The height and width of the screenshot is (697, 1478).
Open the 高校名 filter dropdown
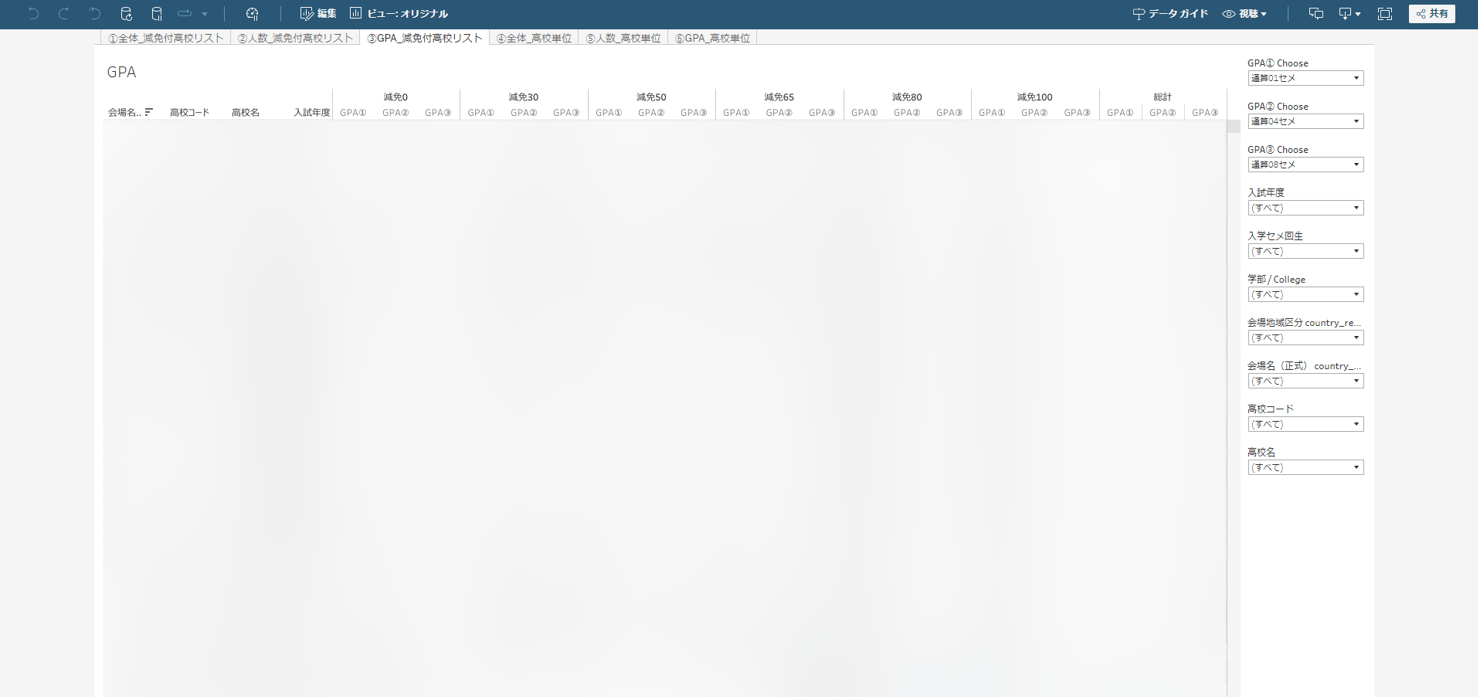tap(1305, 468)
